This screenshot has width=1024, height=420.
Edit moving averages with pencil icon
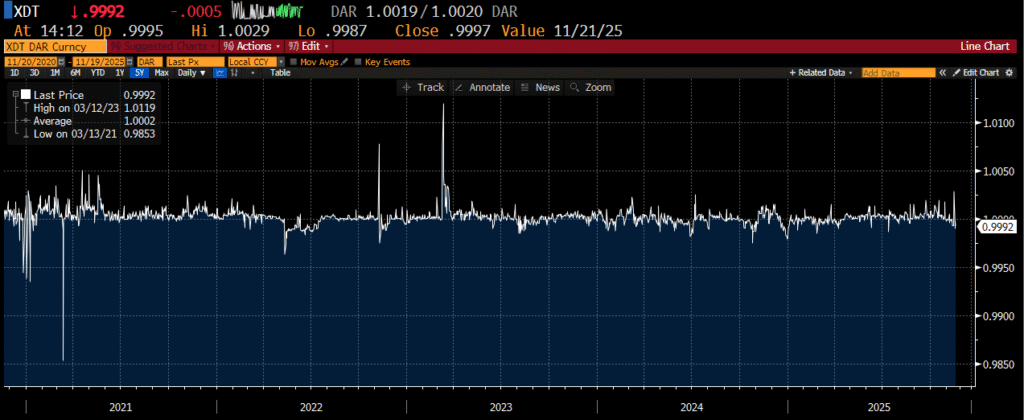click(345, 61)
